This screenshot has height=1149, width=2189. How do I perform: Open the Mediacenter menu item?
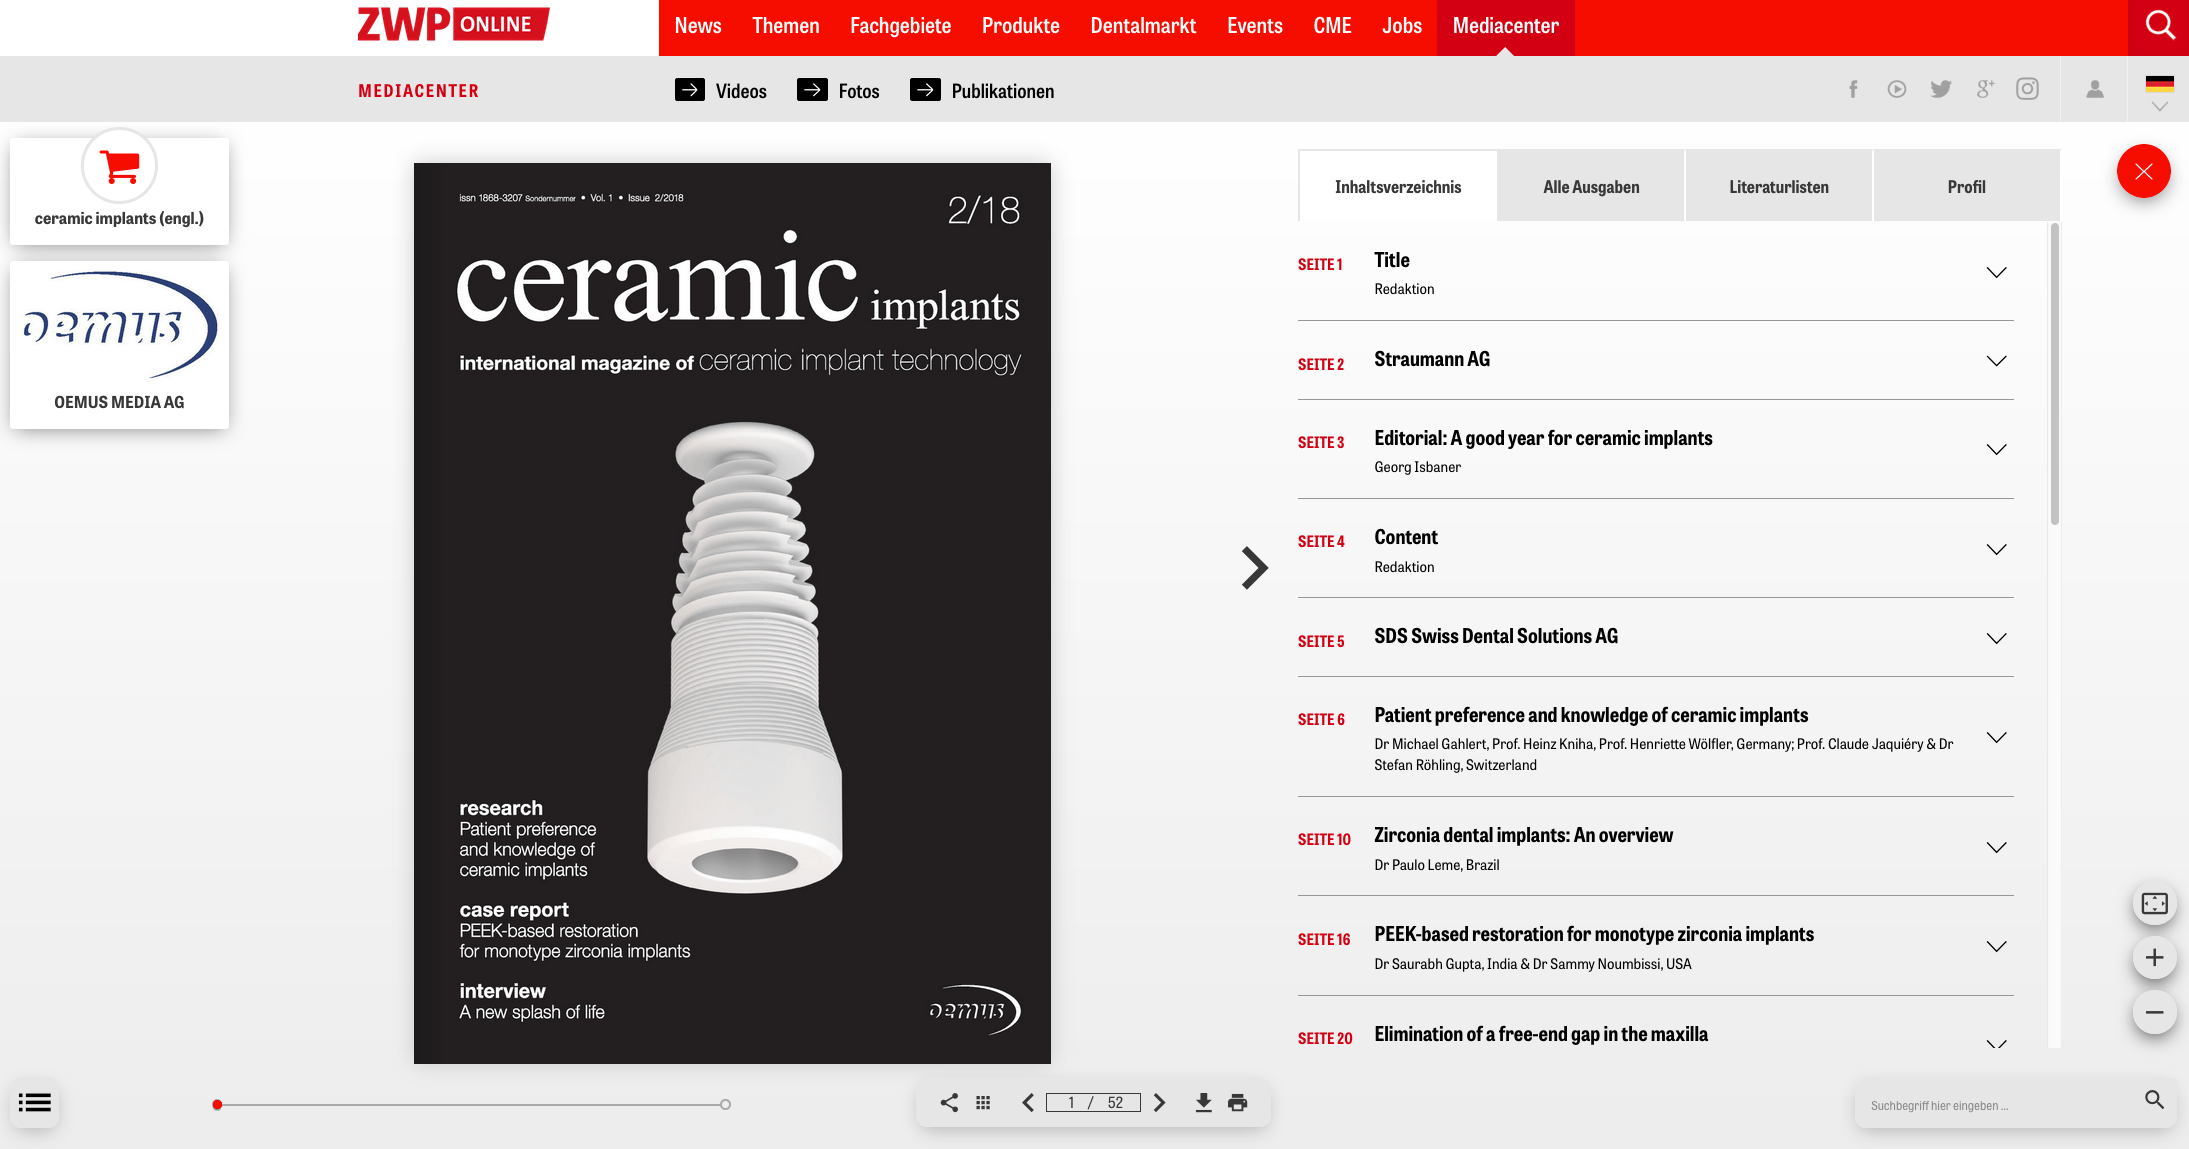tap(1505, 26)
